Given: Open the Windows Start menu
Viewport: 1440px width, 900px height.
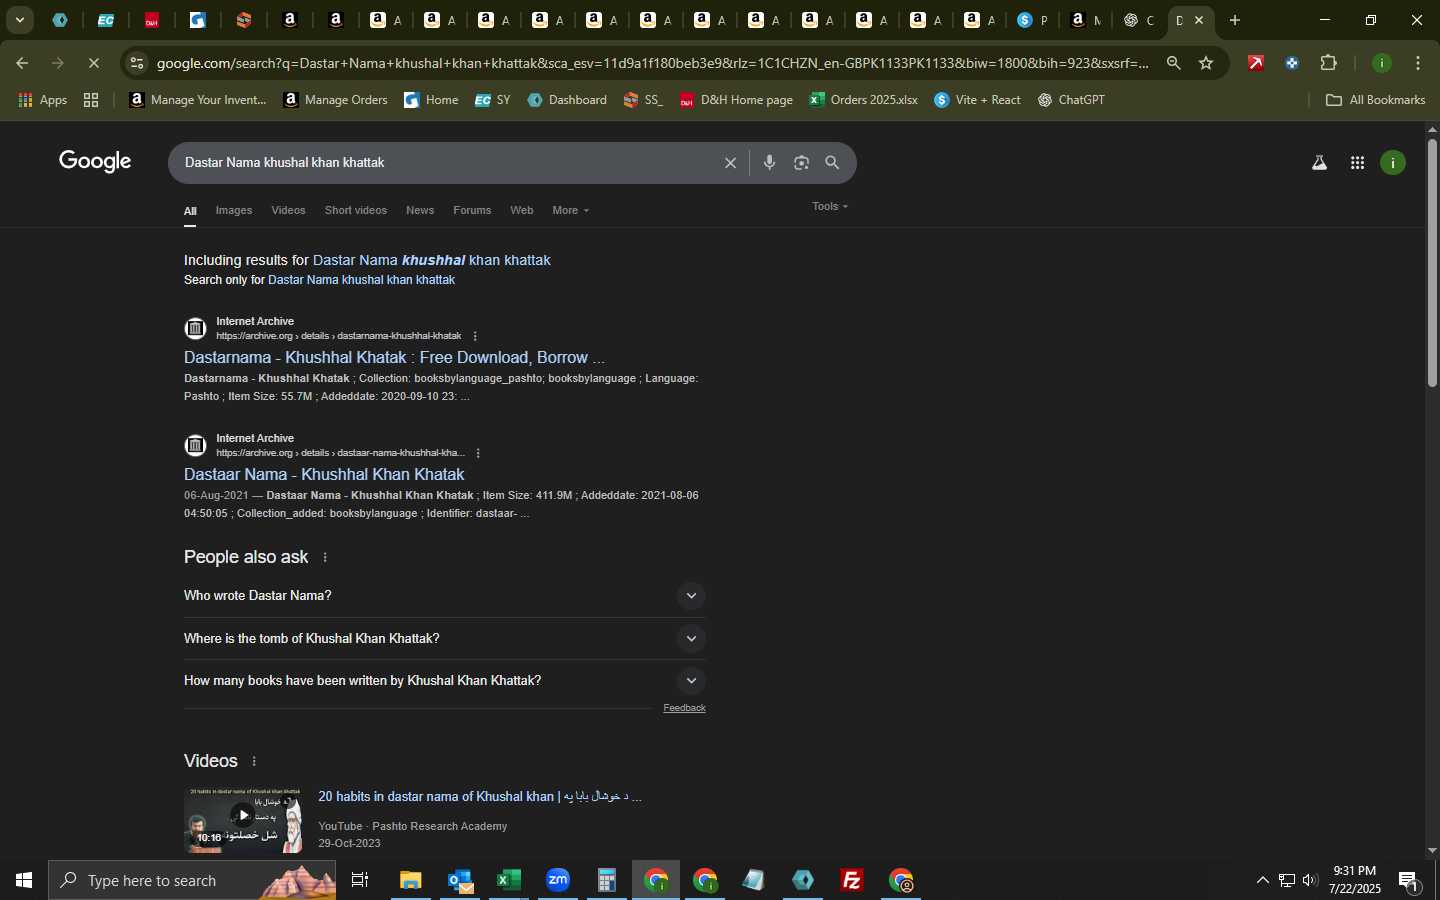Looking at the screenshot, I should point(24,880).
